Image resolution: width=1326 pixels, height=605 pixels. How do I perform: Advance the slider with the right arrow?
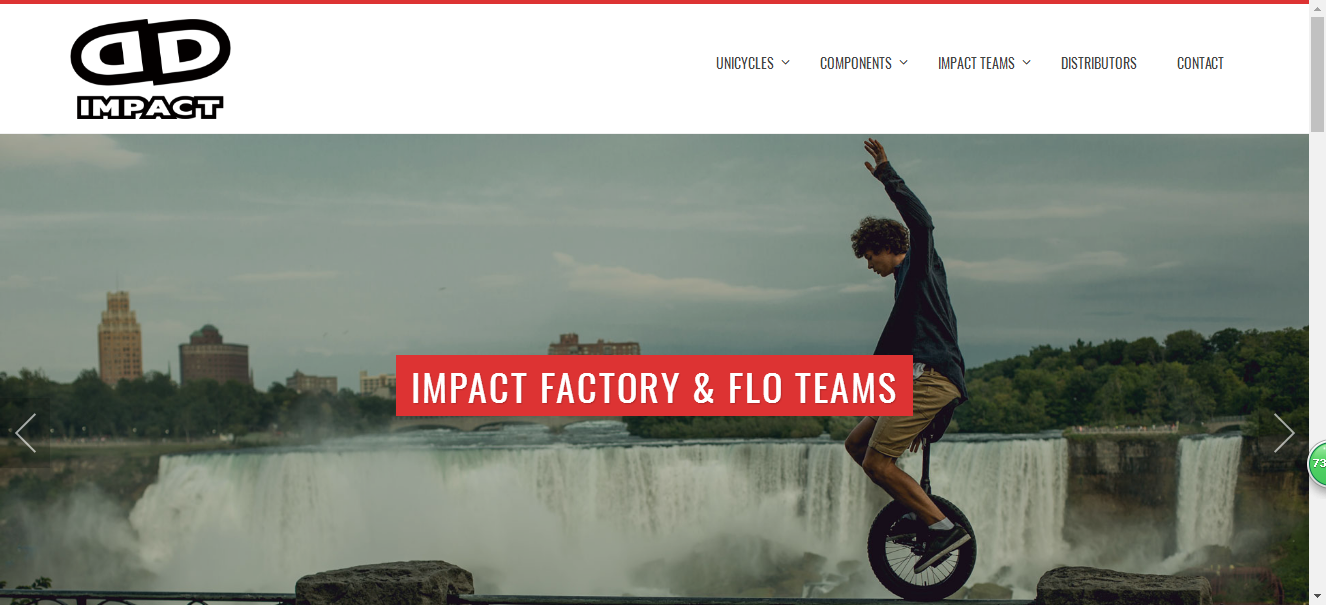pos(1284,433)
